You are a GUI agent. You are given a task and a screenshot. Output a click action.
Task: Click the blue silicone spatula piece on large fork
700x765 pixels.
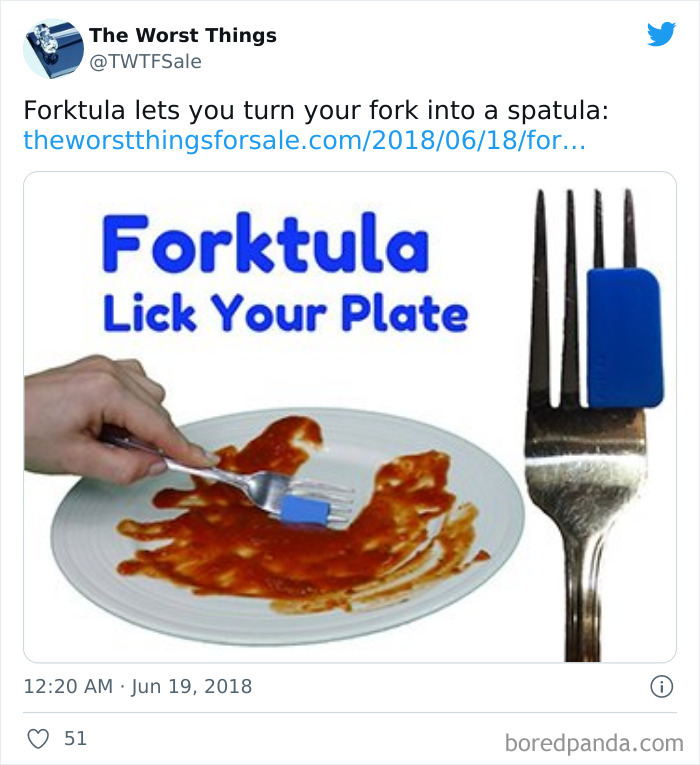tap(625, 338)
